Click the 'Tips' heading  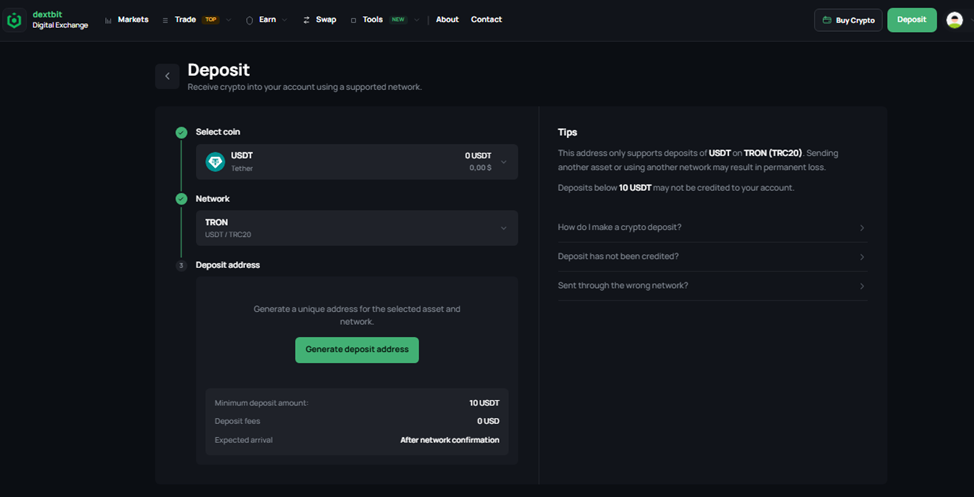(x=568, y=132)
